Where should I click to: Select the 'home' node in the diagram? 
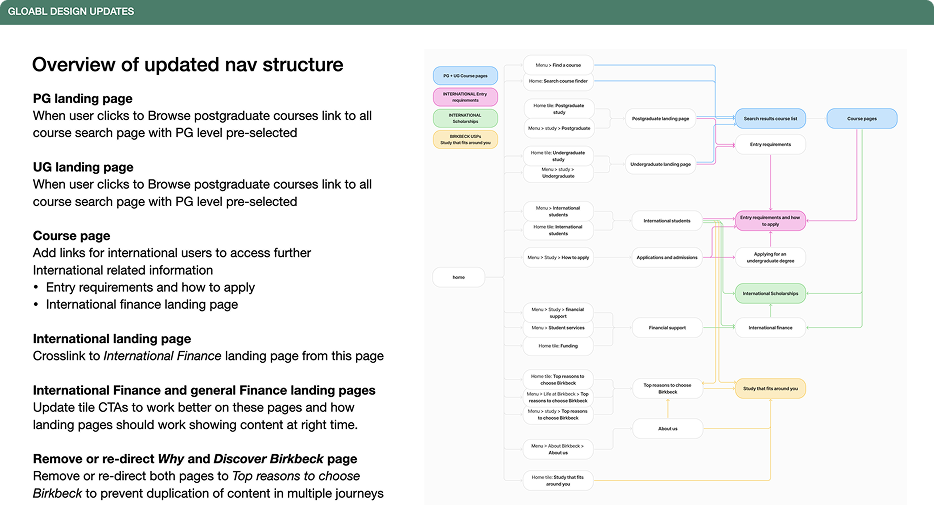459,277
